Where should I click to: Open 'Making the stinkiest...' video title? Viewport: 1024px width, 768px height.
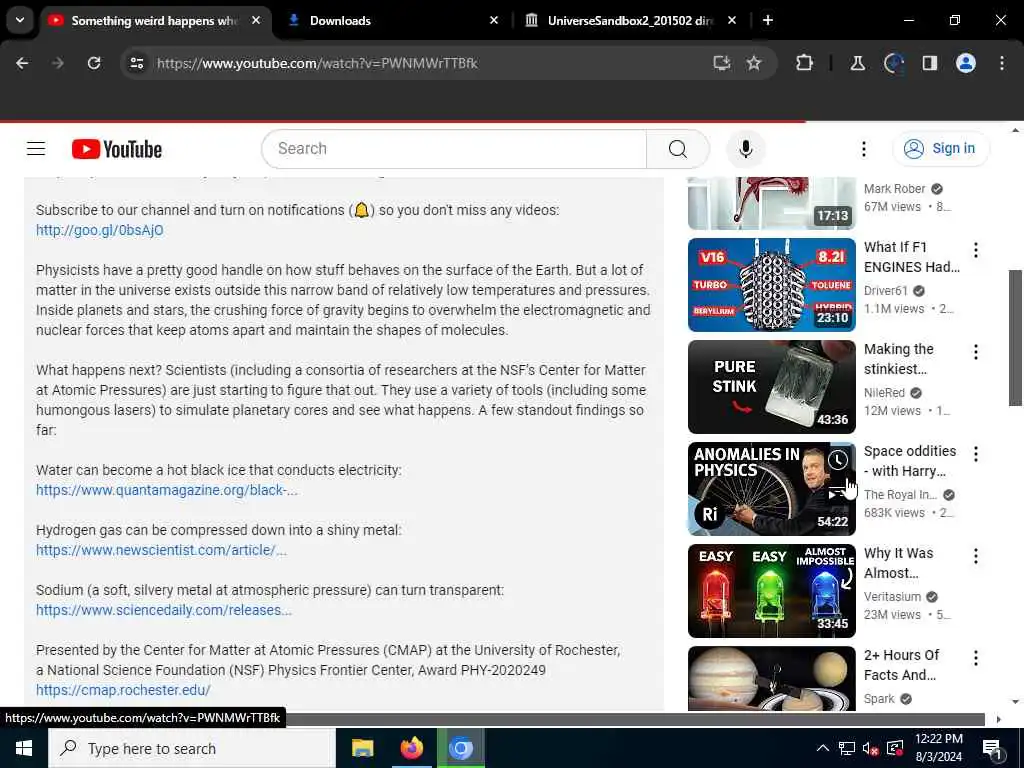point(899,359)
